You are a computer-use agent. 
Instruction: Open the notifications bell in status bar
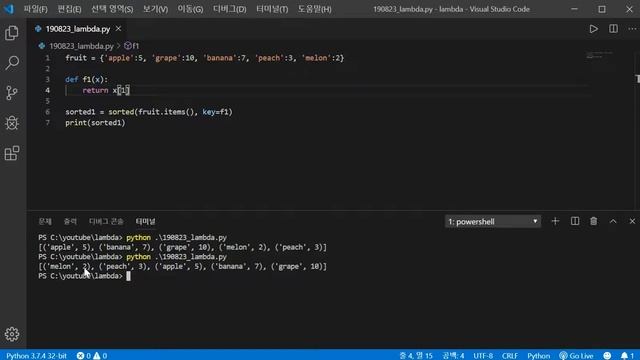click(627, 356)
